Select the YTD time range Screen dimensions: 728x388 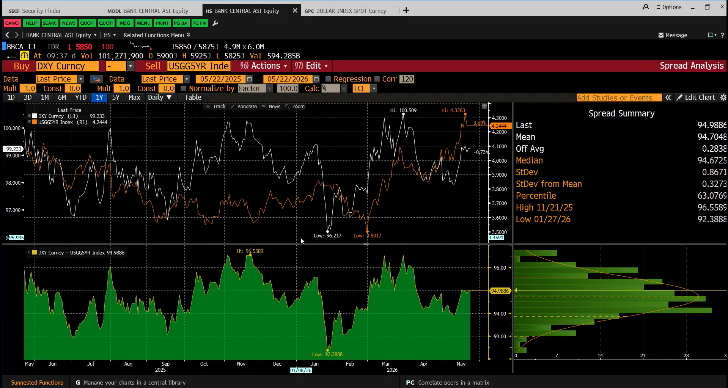coord(80,97)
